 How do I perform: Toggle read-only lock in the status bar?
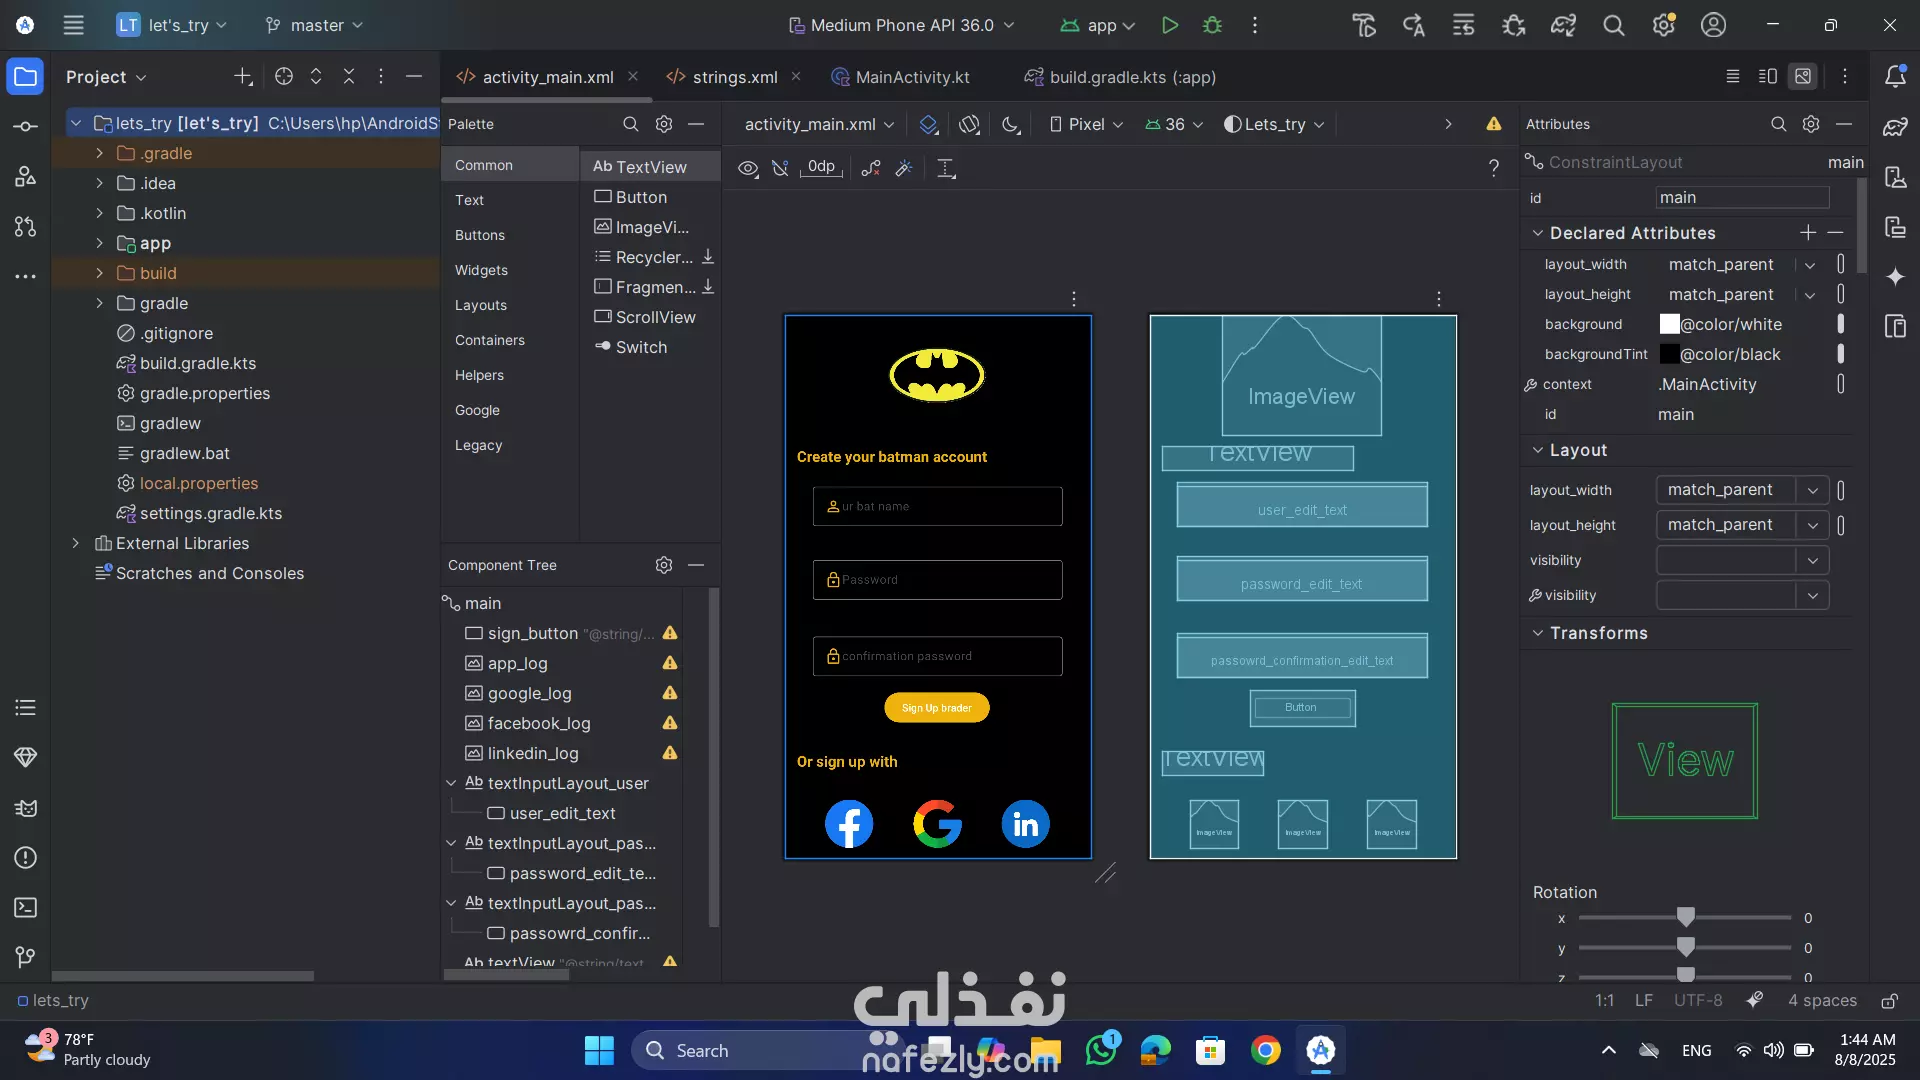[x=1889, y=1001]
